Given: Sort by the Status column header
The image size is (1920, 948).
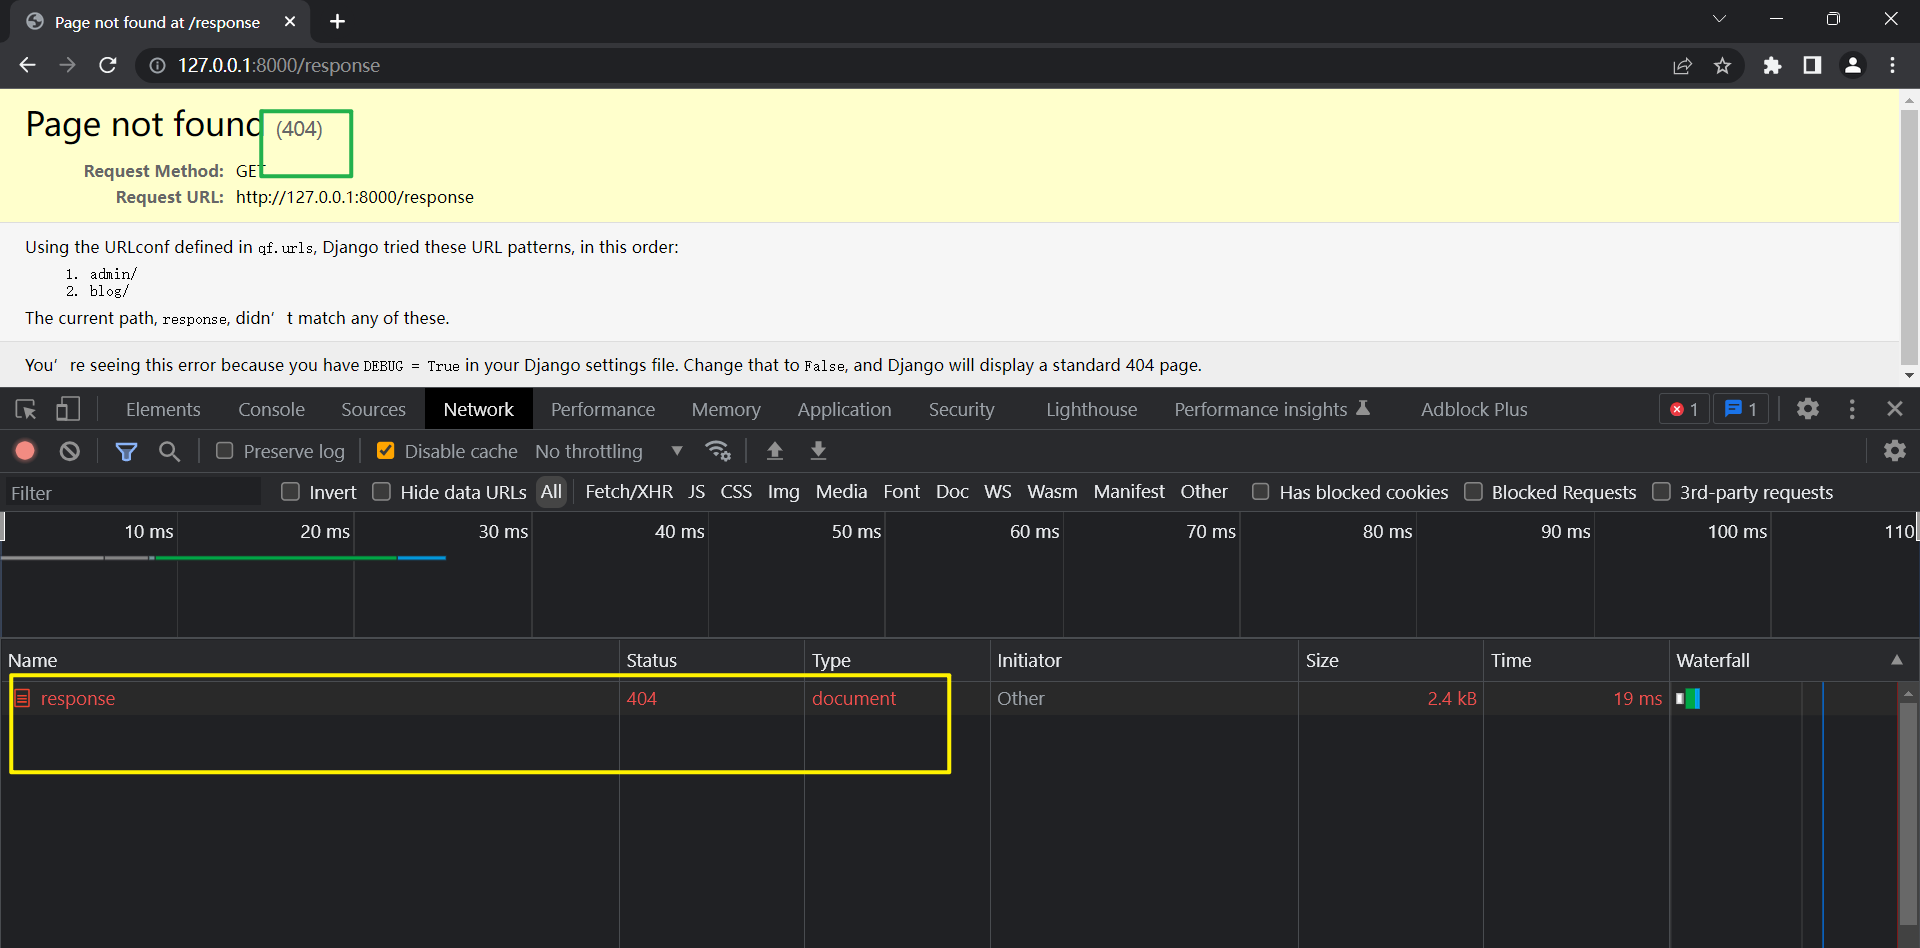Looking at the screenshot, I should coord(712,660).
